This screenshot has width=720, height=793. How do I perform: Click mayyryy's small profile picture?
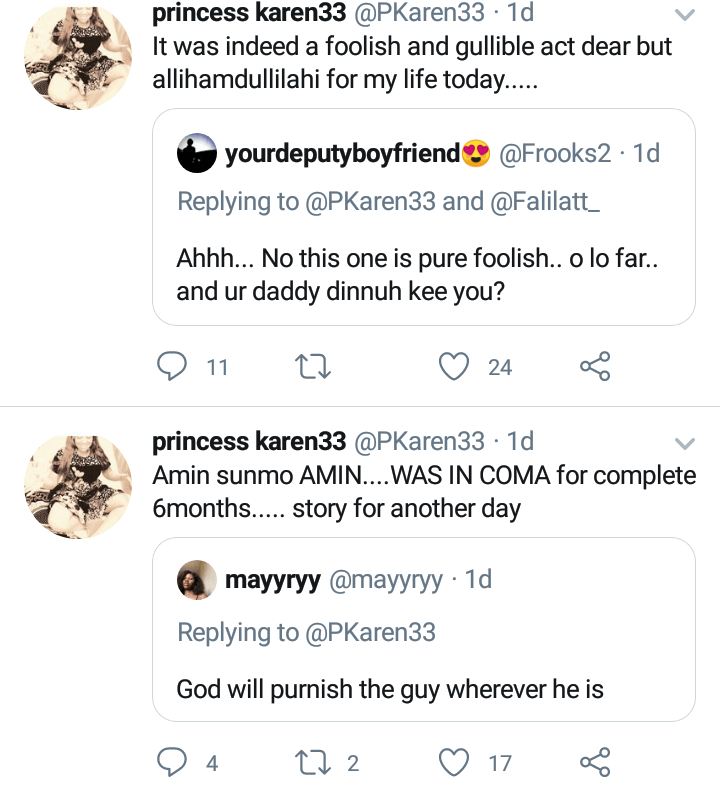click(x=196, y=579)
